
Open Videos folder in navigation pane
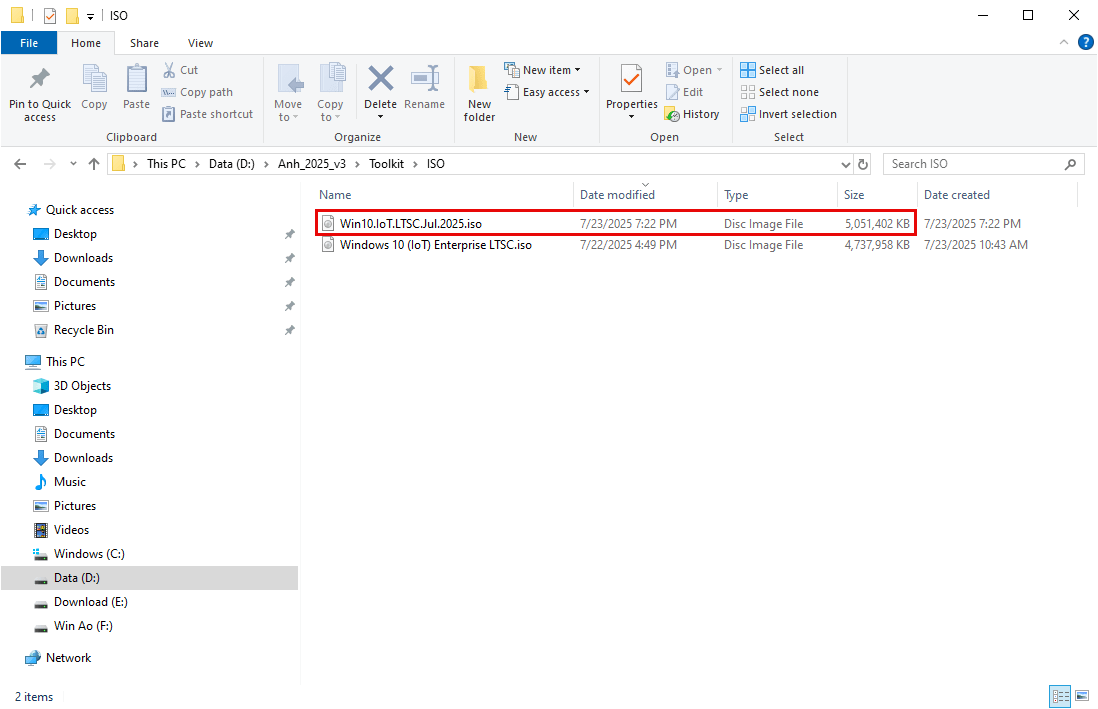tap(61, 530)
